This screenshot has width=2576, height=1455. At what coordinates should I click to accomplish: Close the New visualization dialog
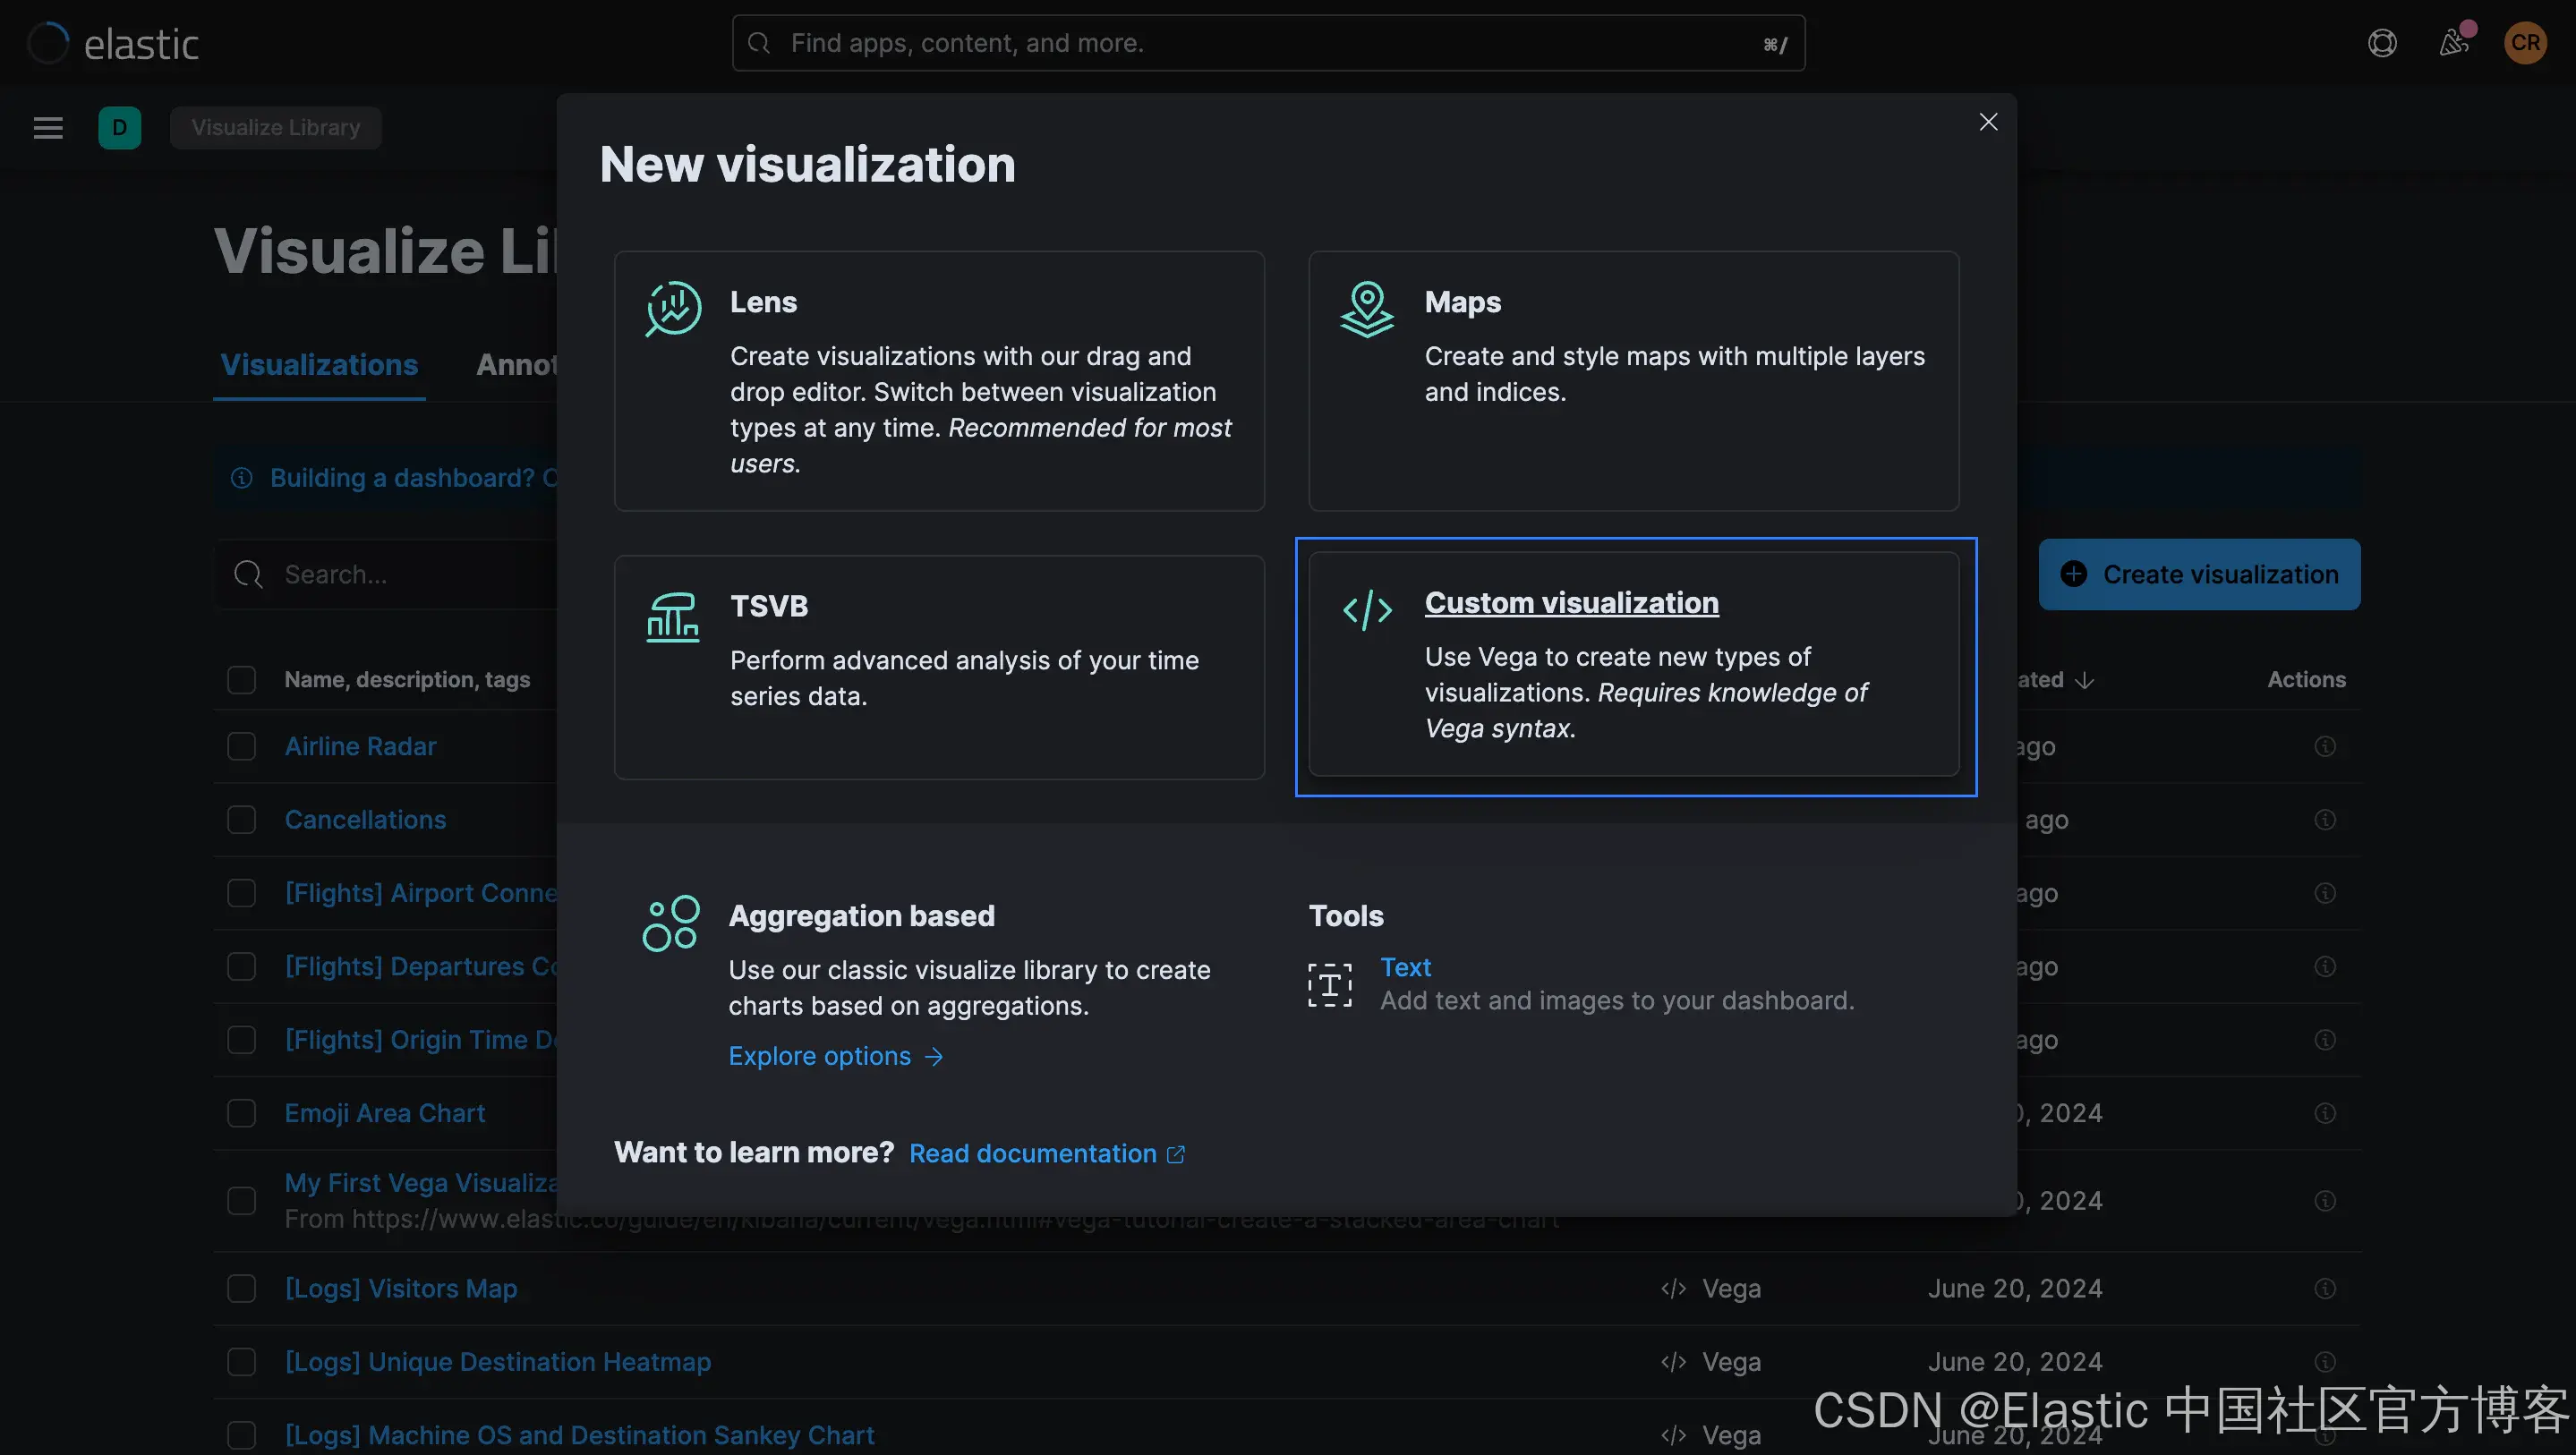1988,122
